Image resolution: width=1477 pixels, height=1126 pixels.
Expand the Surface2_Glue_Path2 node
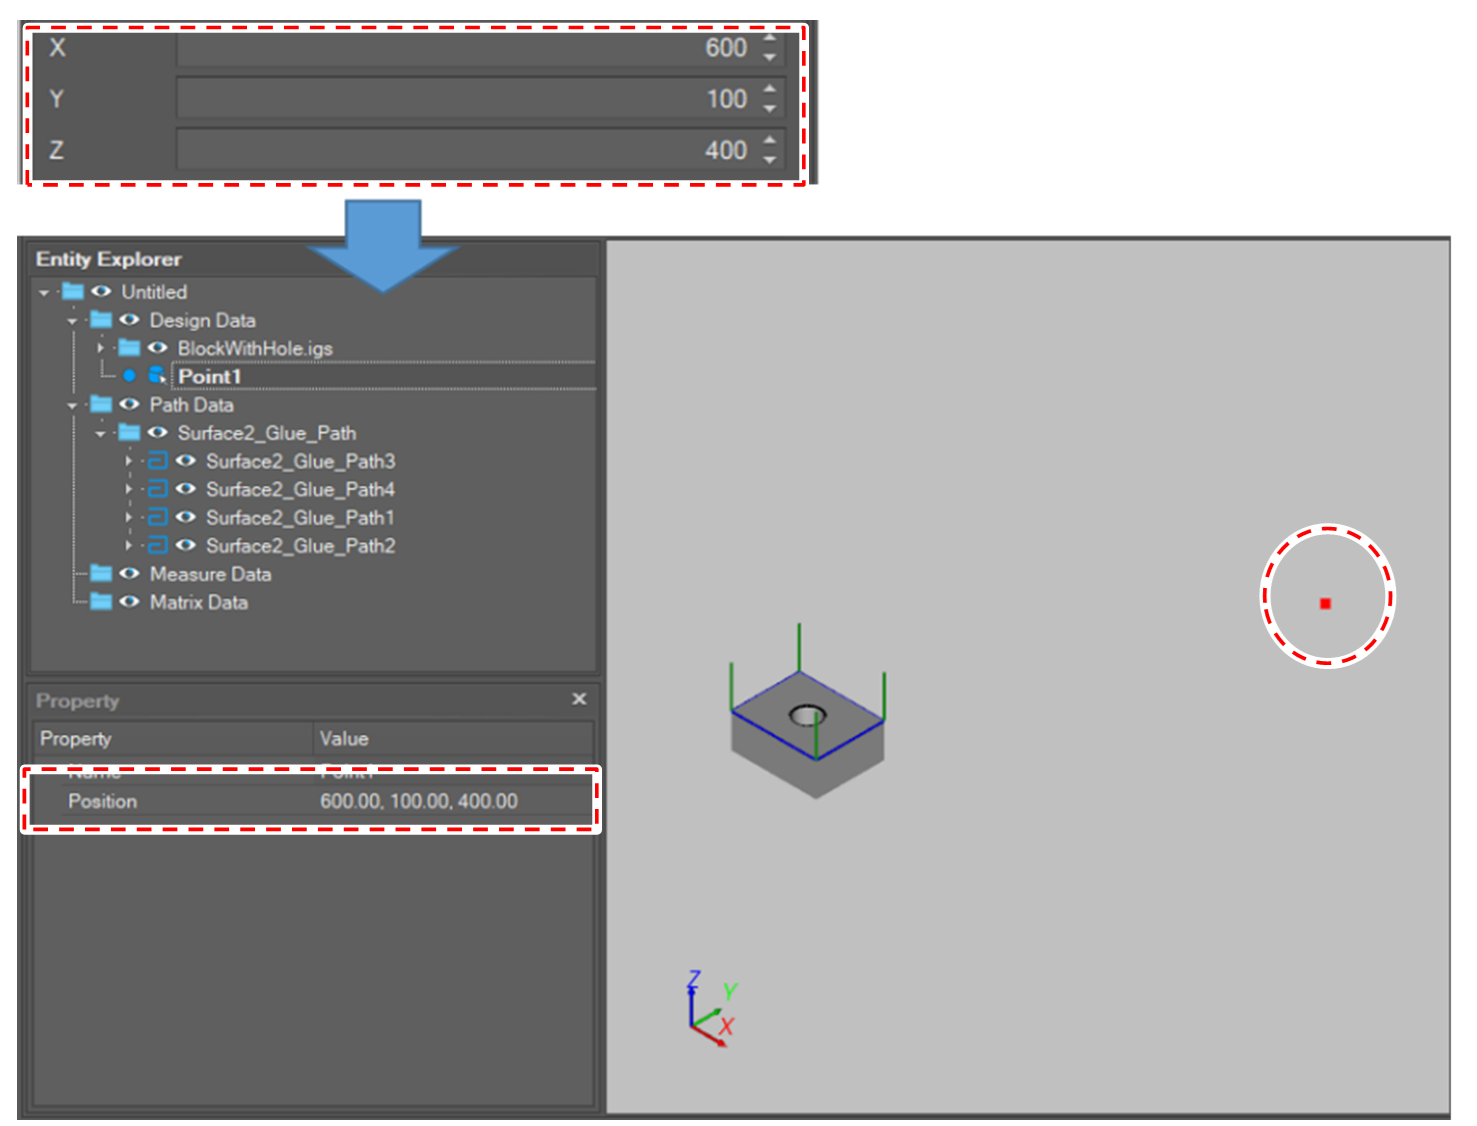128,545
